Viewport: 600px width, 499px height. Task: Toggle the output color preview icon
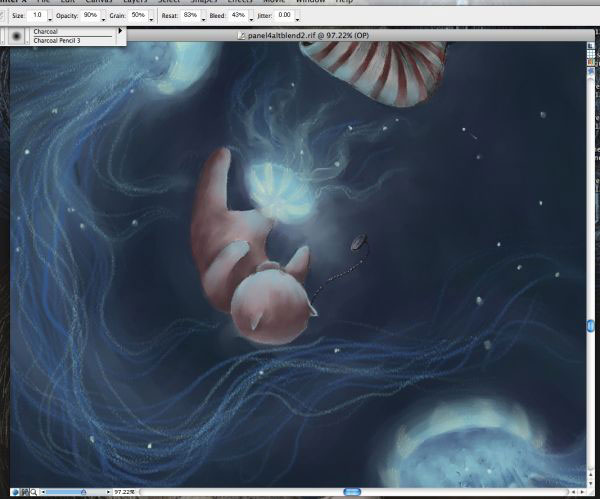point(591,62)
